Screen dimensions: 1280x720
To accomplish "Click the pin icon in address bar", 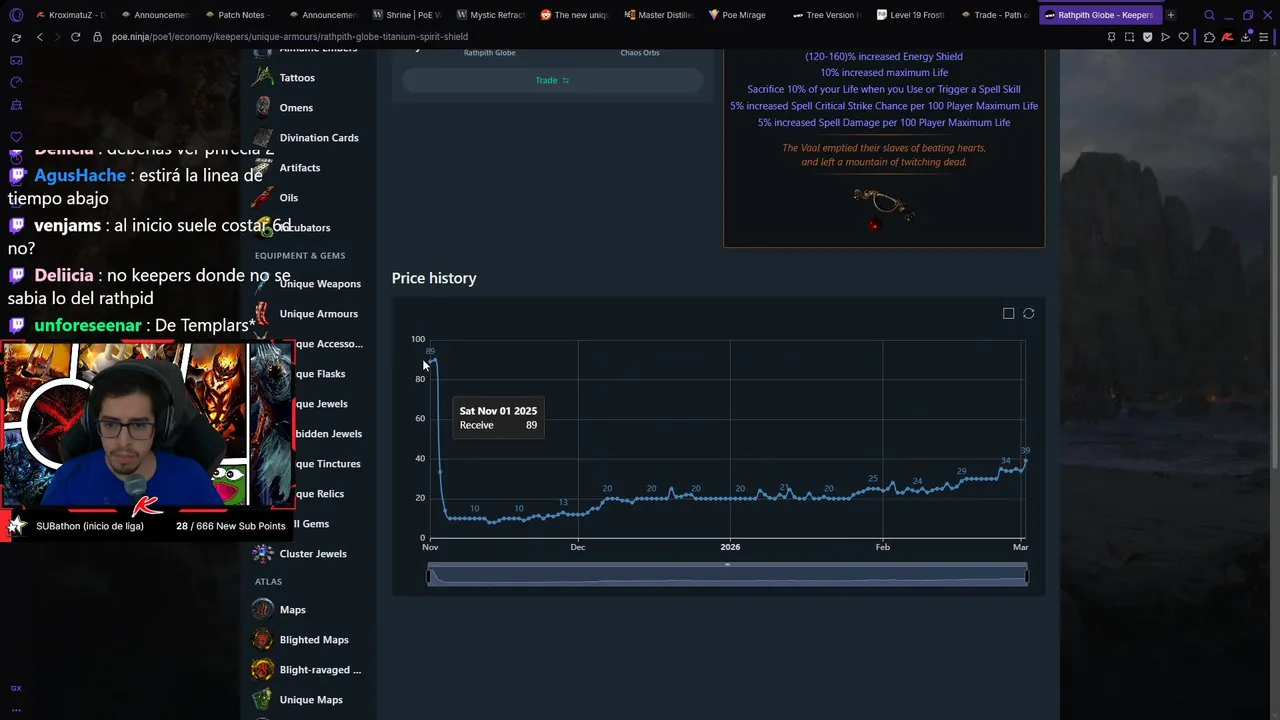I will (x=1111, y=37).
